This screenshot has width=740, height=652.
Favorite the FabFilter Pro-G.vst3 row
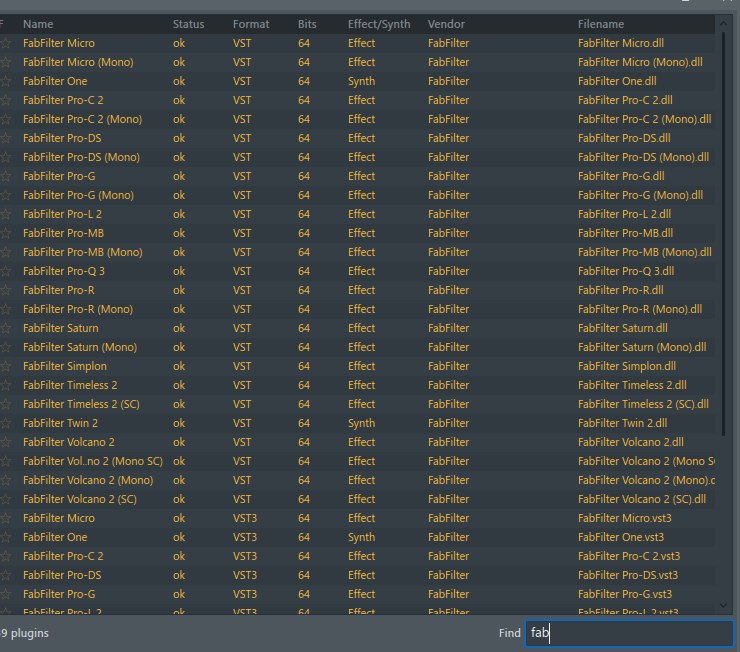pyautogui.click(x=5, y=594)
